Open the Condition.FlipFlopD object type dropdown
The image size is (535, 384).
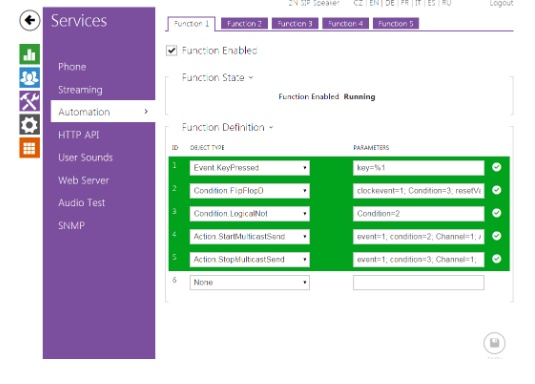250,191
